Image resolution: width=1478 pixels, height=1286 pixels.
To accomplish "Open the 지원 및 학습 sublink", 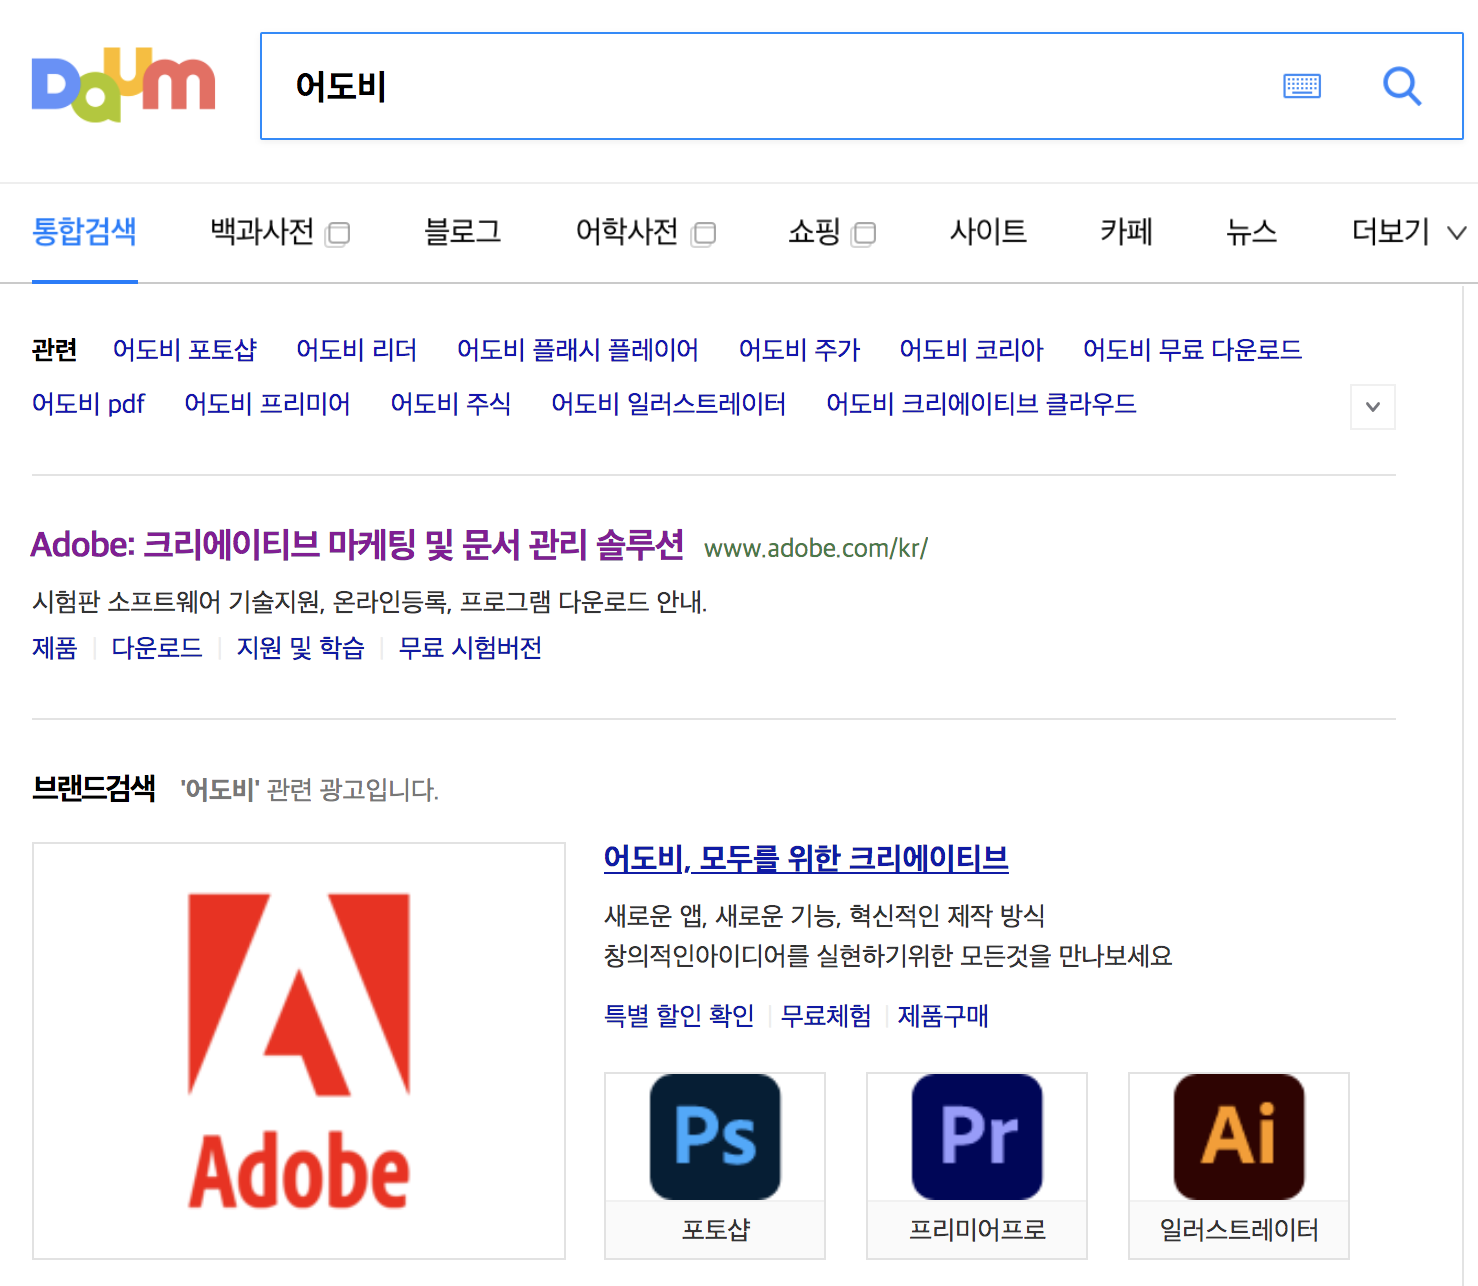I will pyautogui.click(x=300, y=648).
